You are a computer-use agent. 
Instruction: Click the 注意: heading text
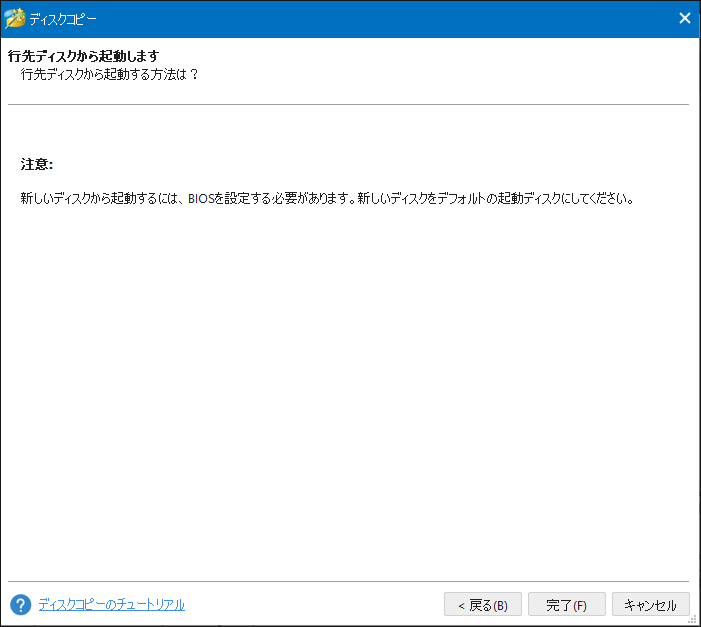click(x=37, y=165)
